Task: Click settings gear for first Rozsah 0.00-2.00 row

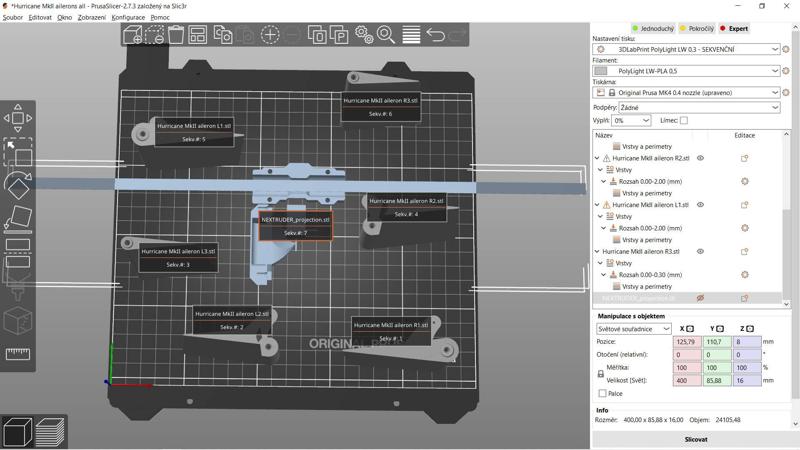Action: (x=744, y=181)
